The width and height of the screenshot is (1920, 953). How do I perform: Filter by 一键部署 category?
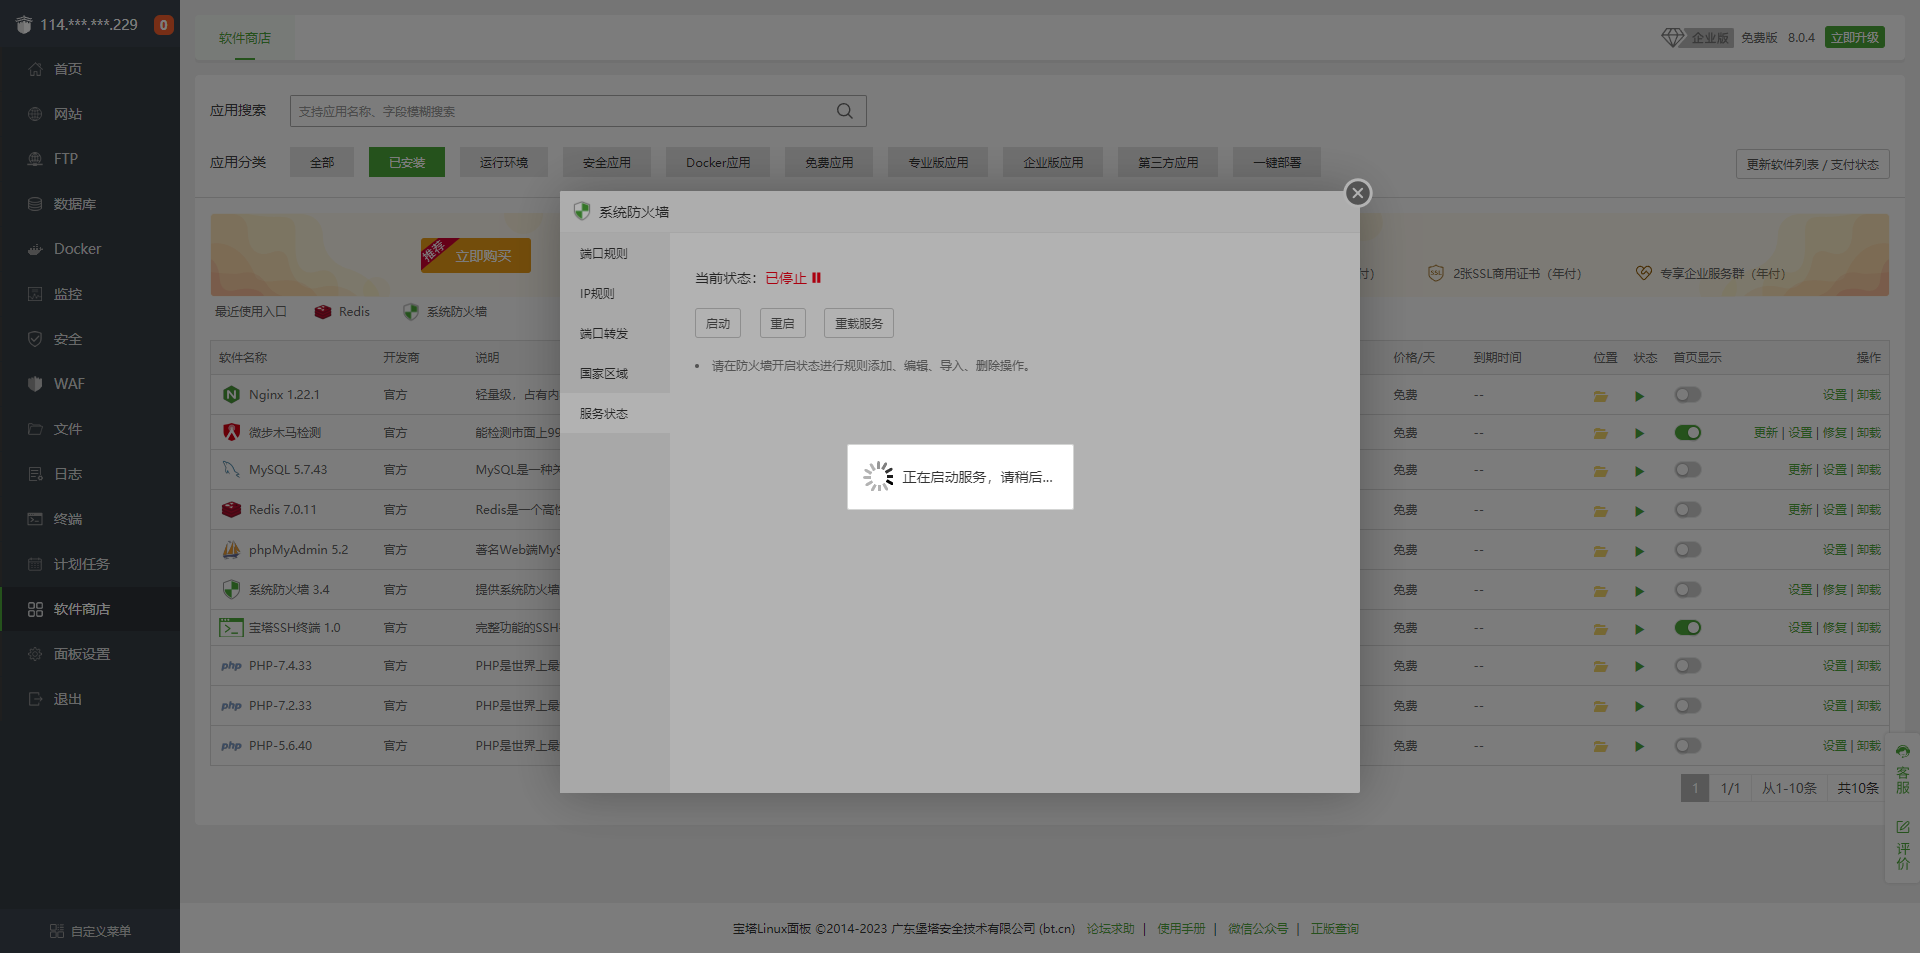1277,162
